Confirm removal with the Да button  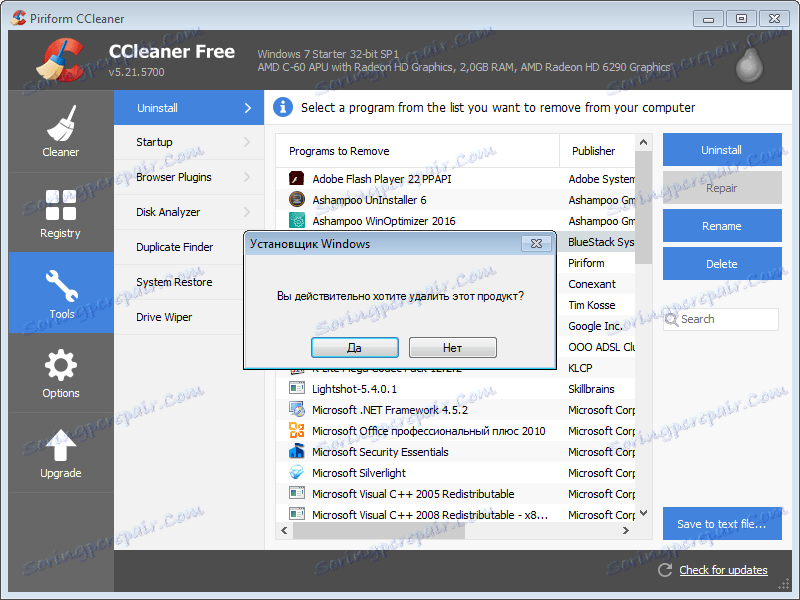coord(355,347)
